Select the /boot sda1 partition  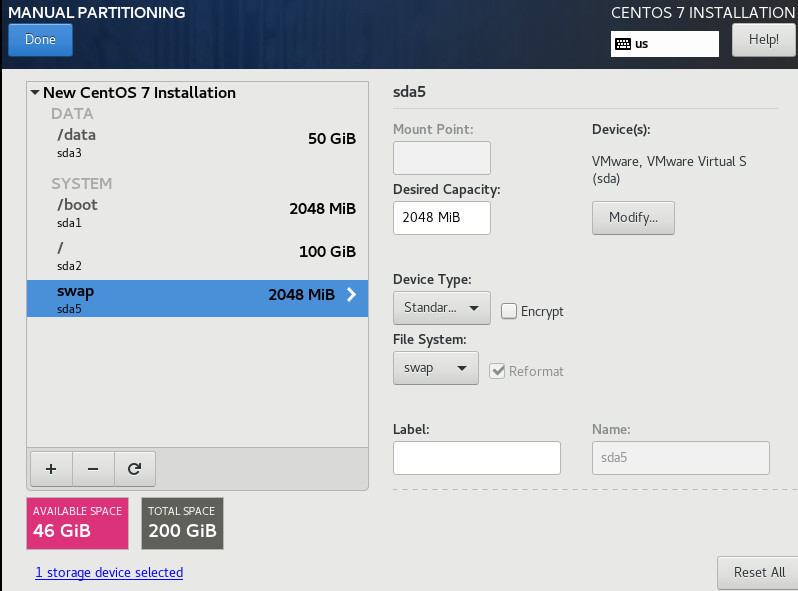click(197, 211)
